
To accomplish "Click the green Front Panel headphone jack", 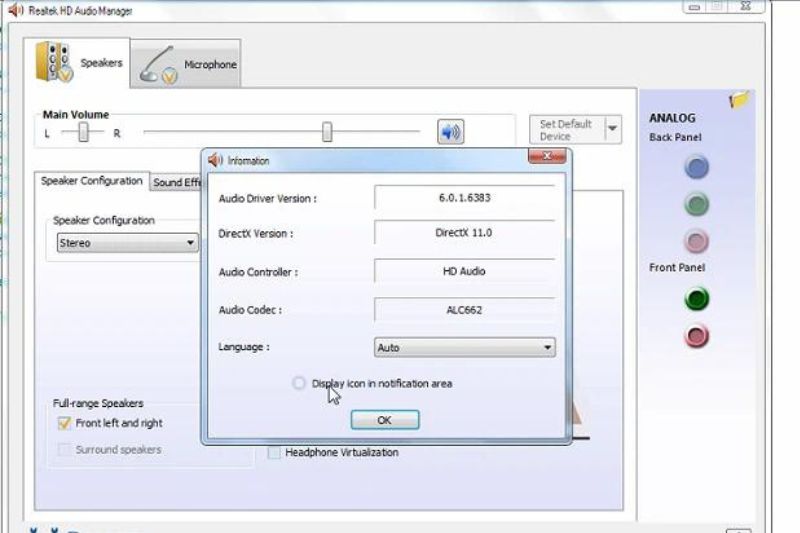I will (x=696, y=299).
